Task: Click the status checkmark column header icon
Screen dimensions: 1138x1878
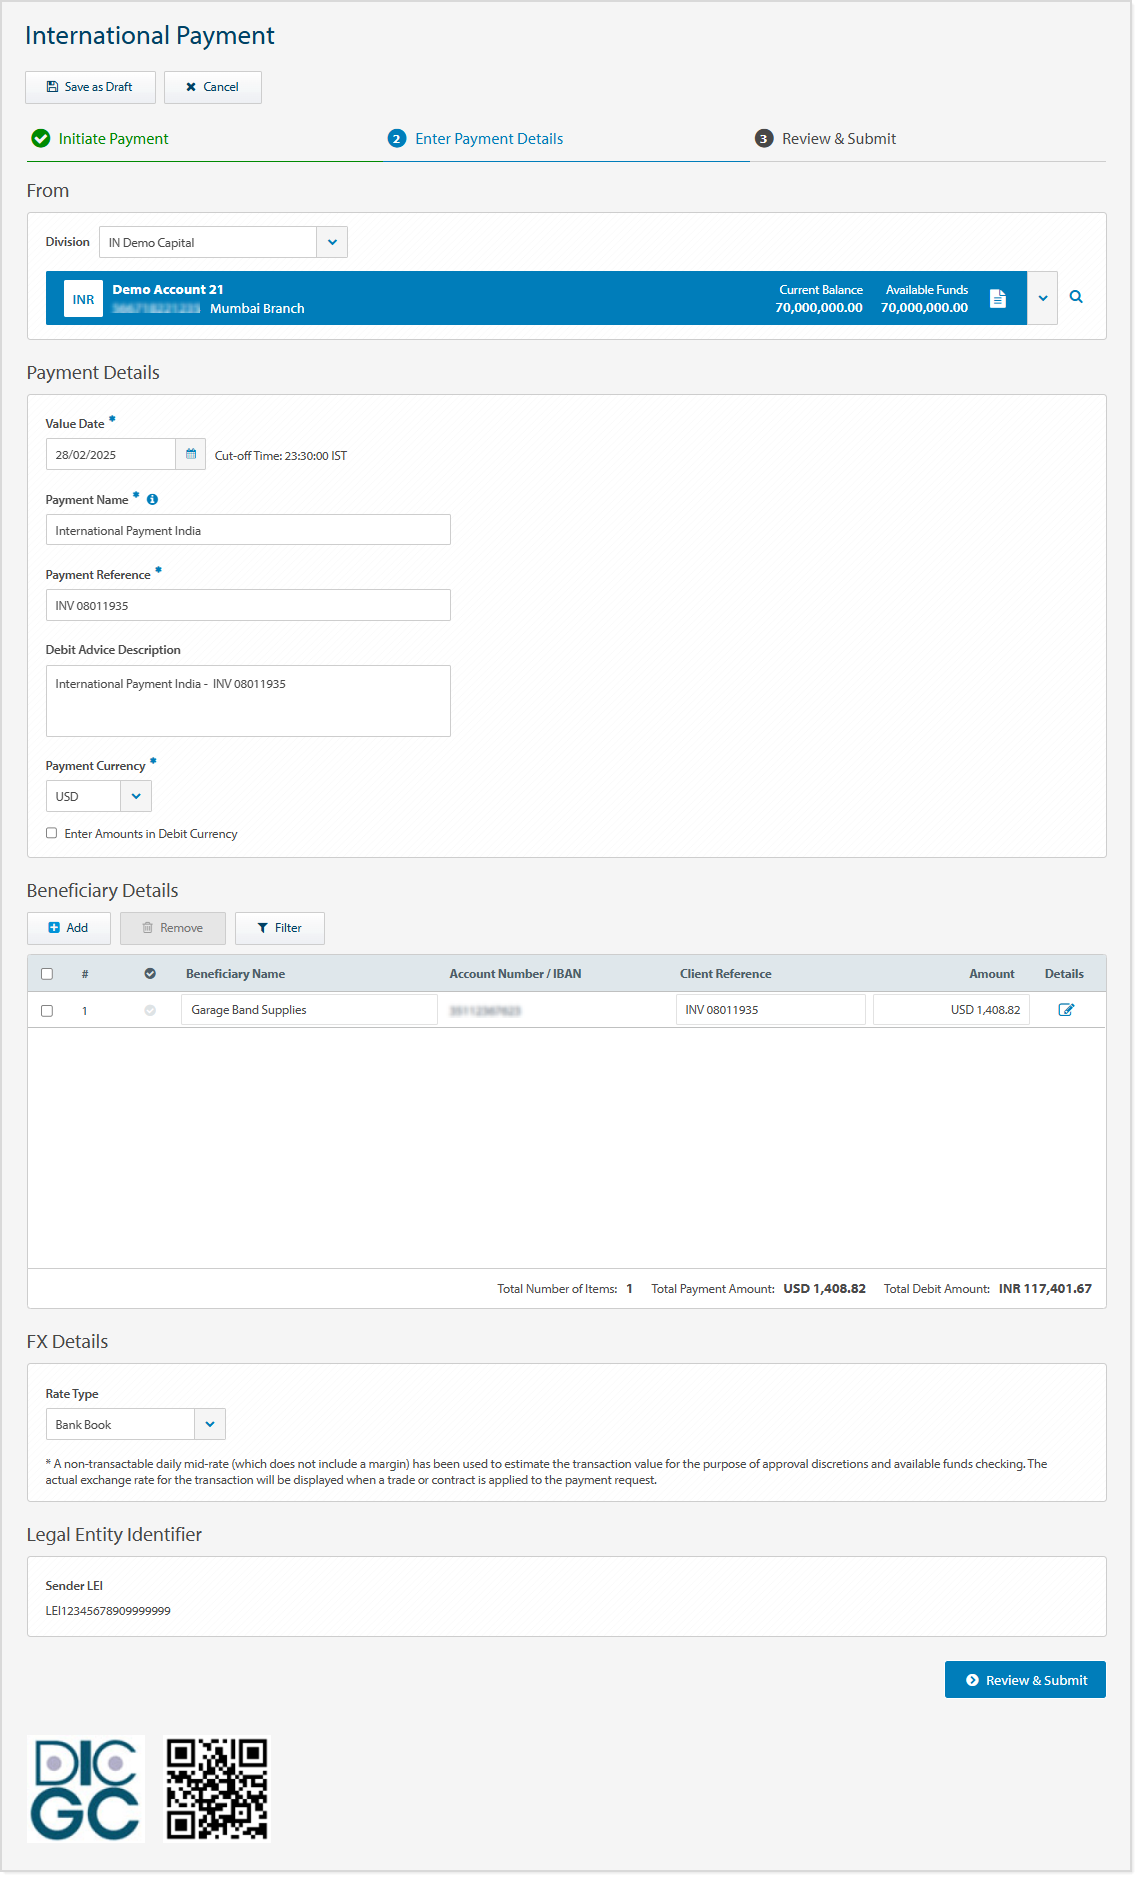Action: coord(150,973)
